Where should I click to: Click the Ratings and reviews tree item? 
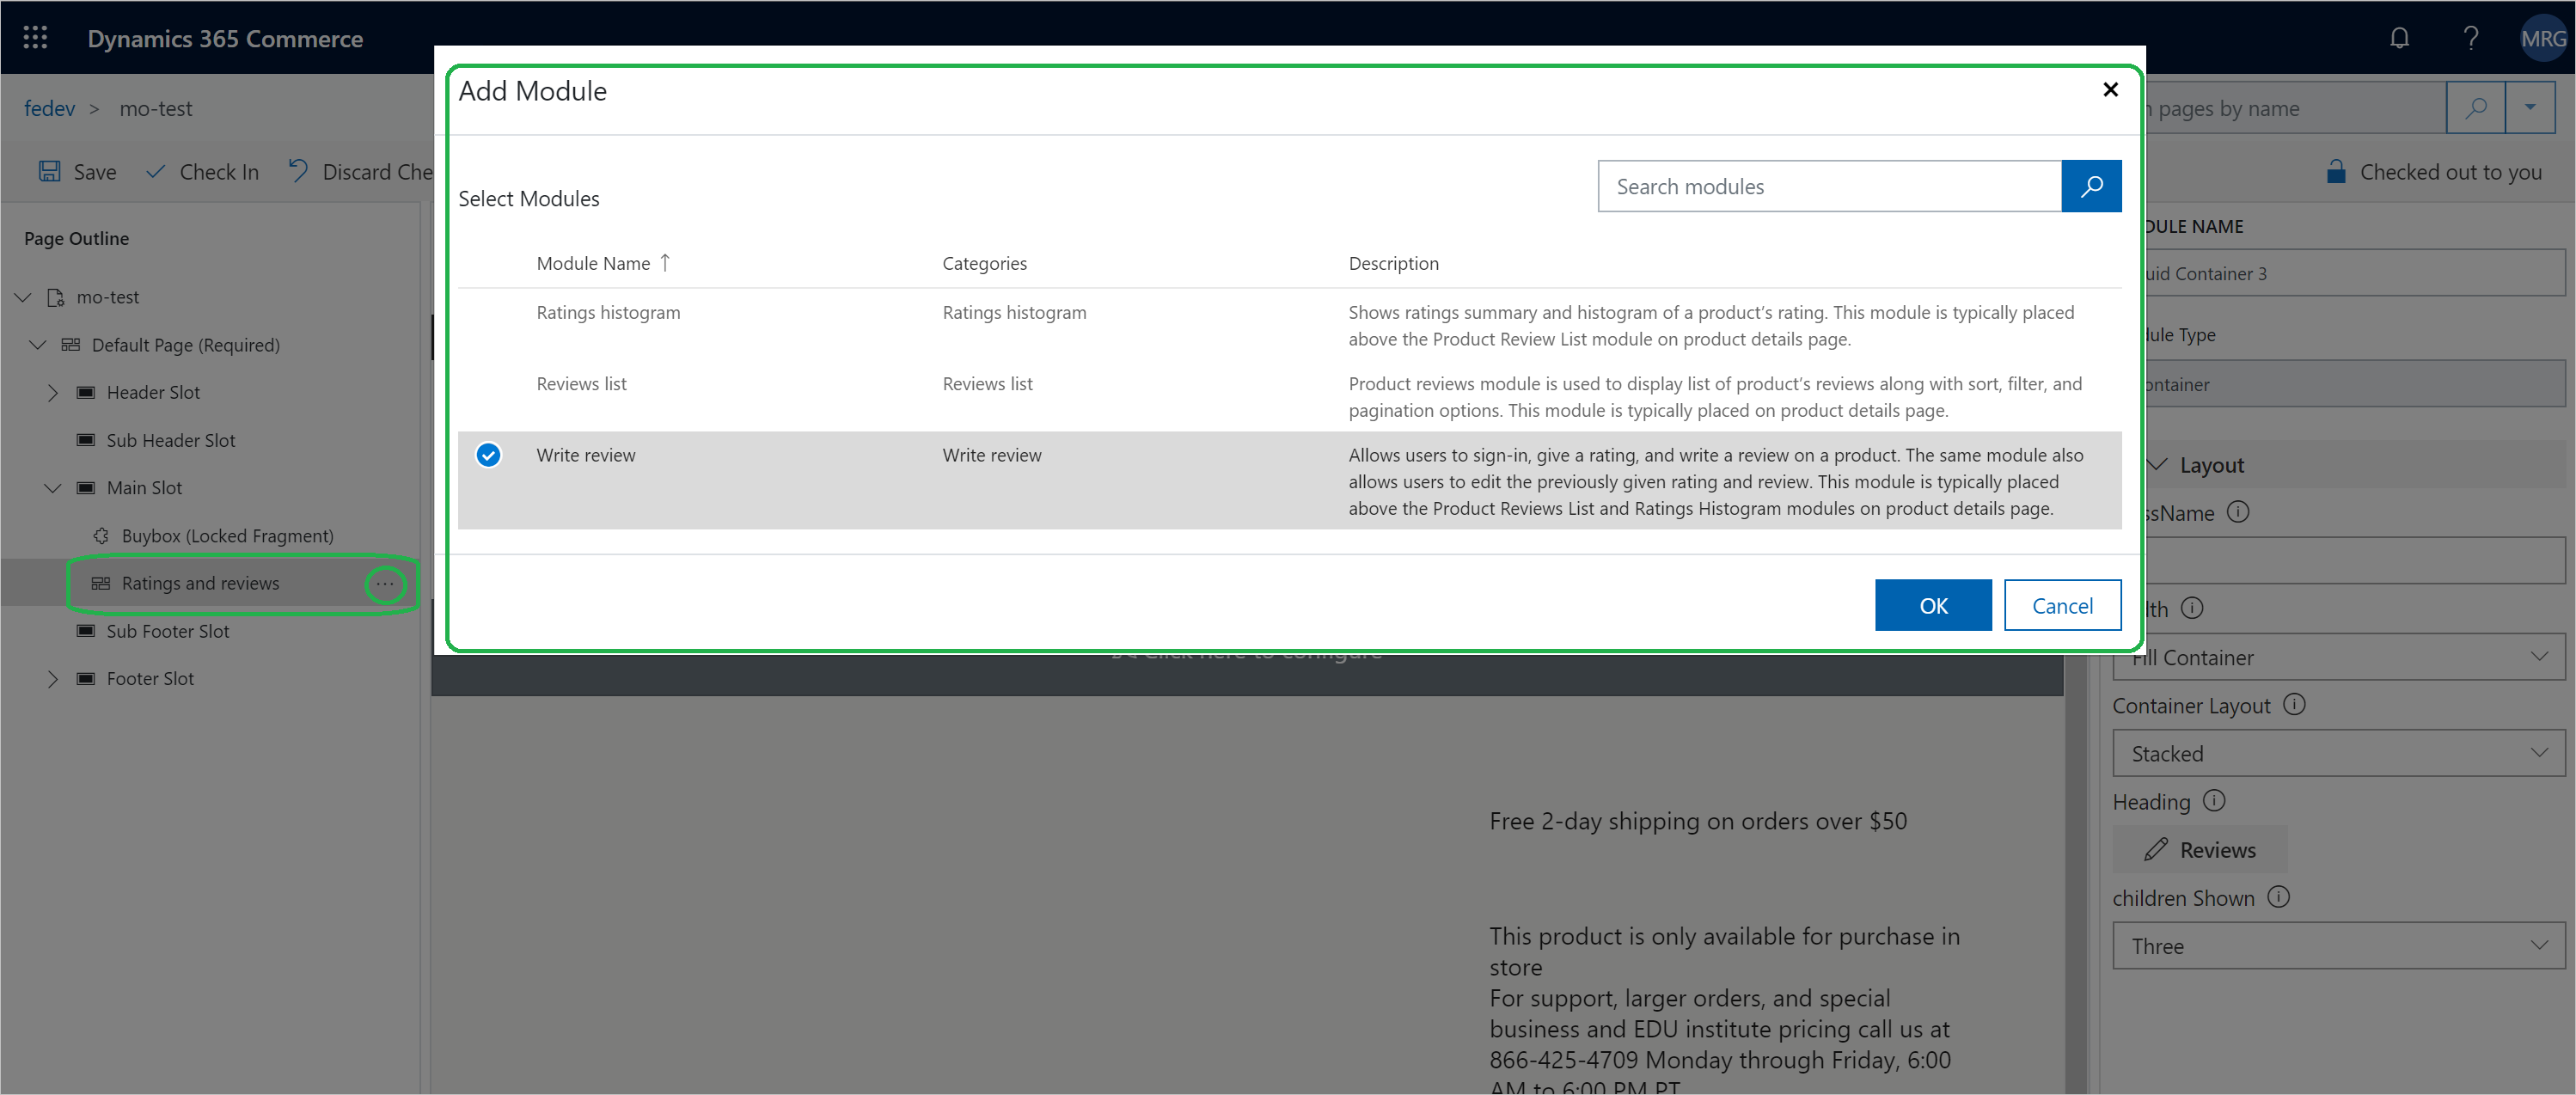[199, 583]
